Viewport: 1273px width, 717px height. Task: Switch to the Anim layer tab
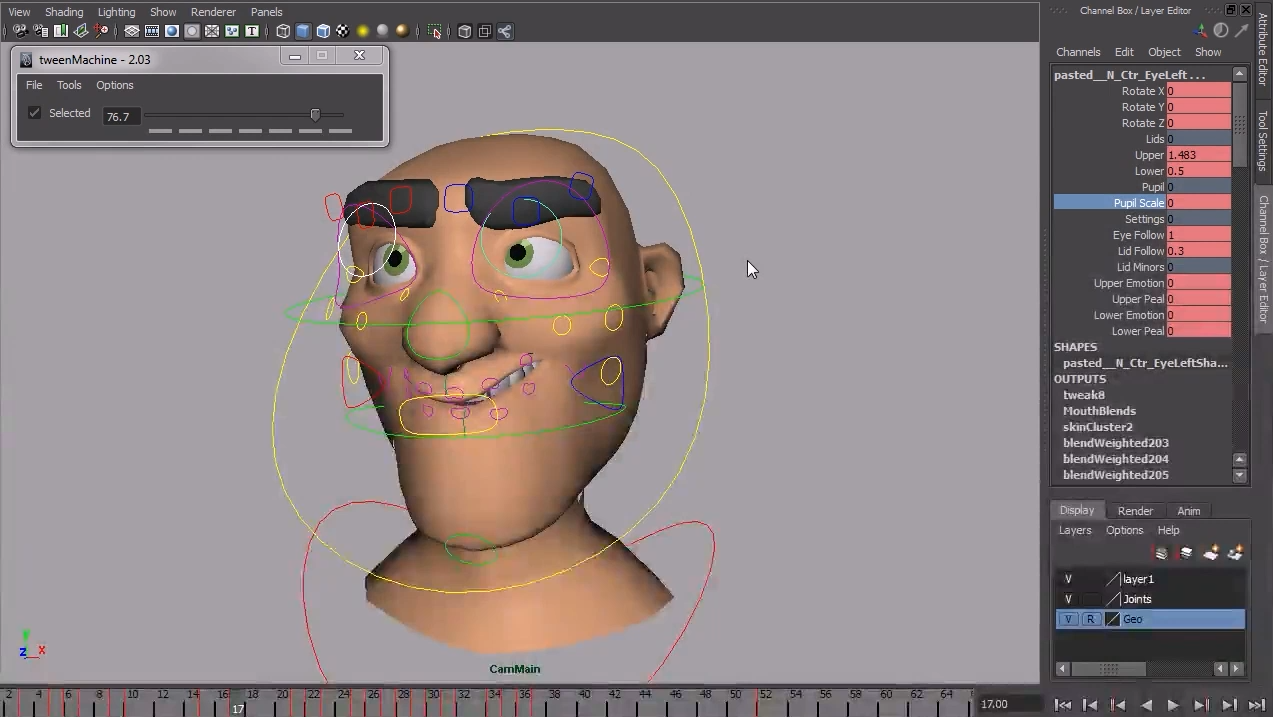point(1188,511)
